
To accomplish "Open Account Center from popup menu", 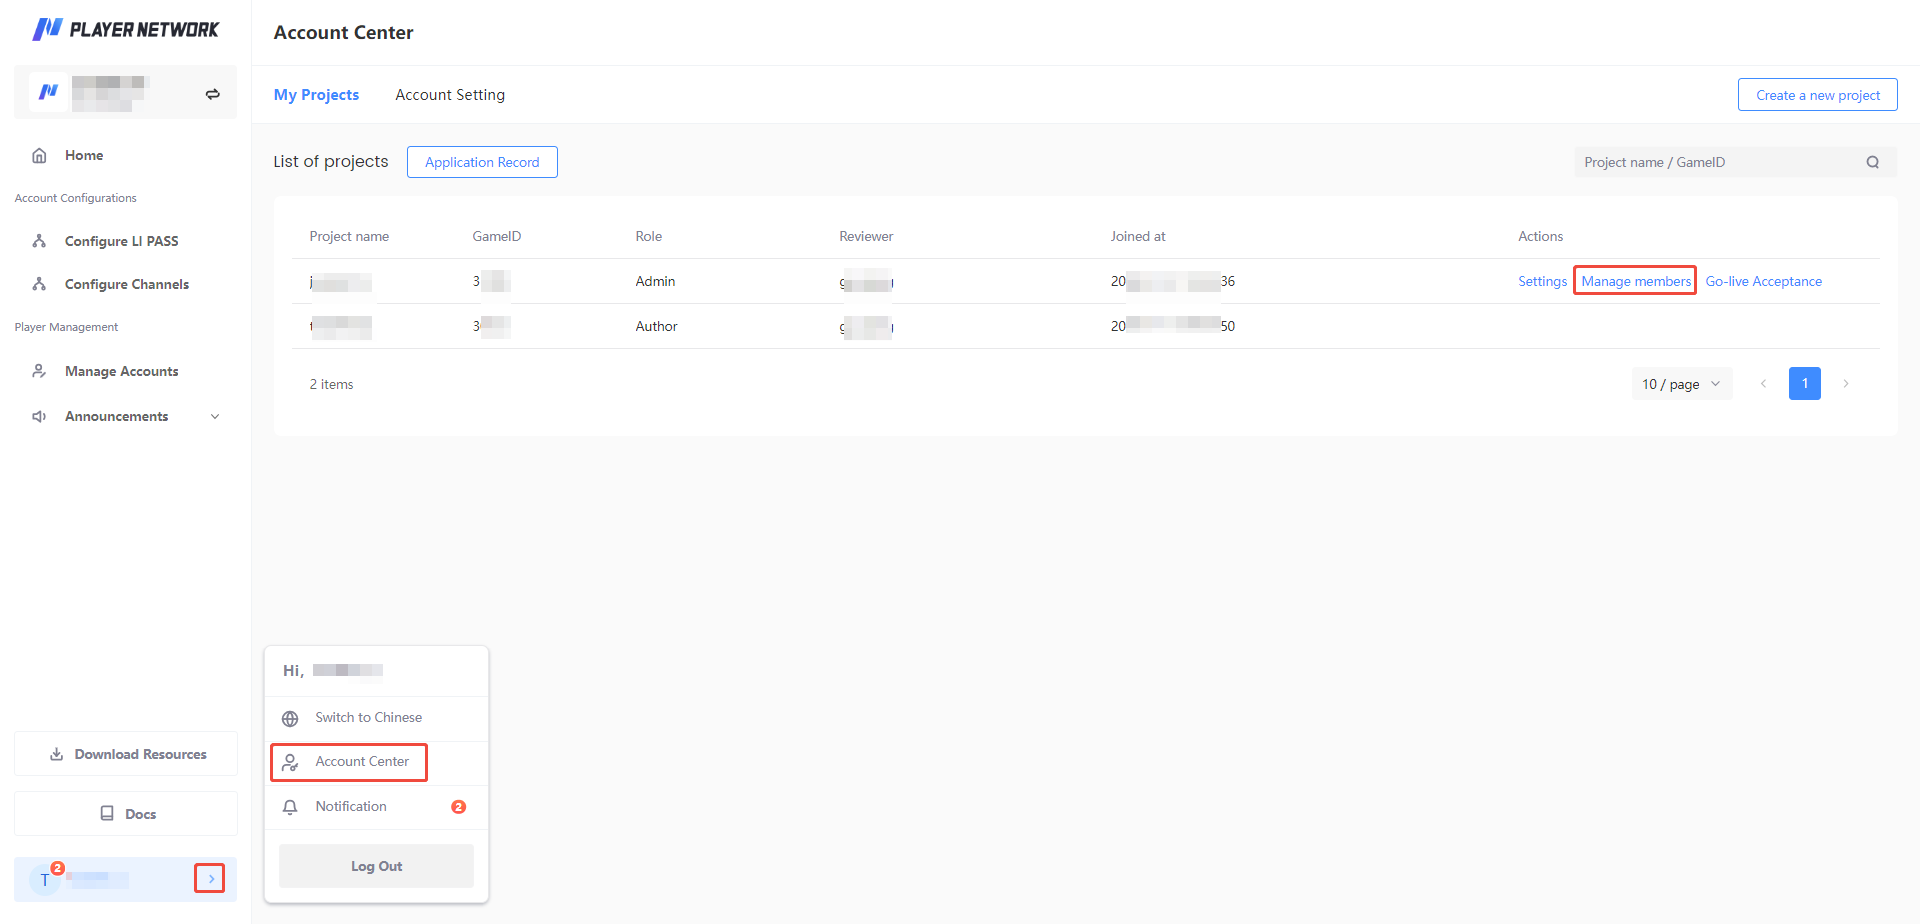I will (x=361, y=762).
